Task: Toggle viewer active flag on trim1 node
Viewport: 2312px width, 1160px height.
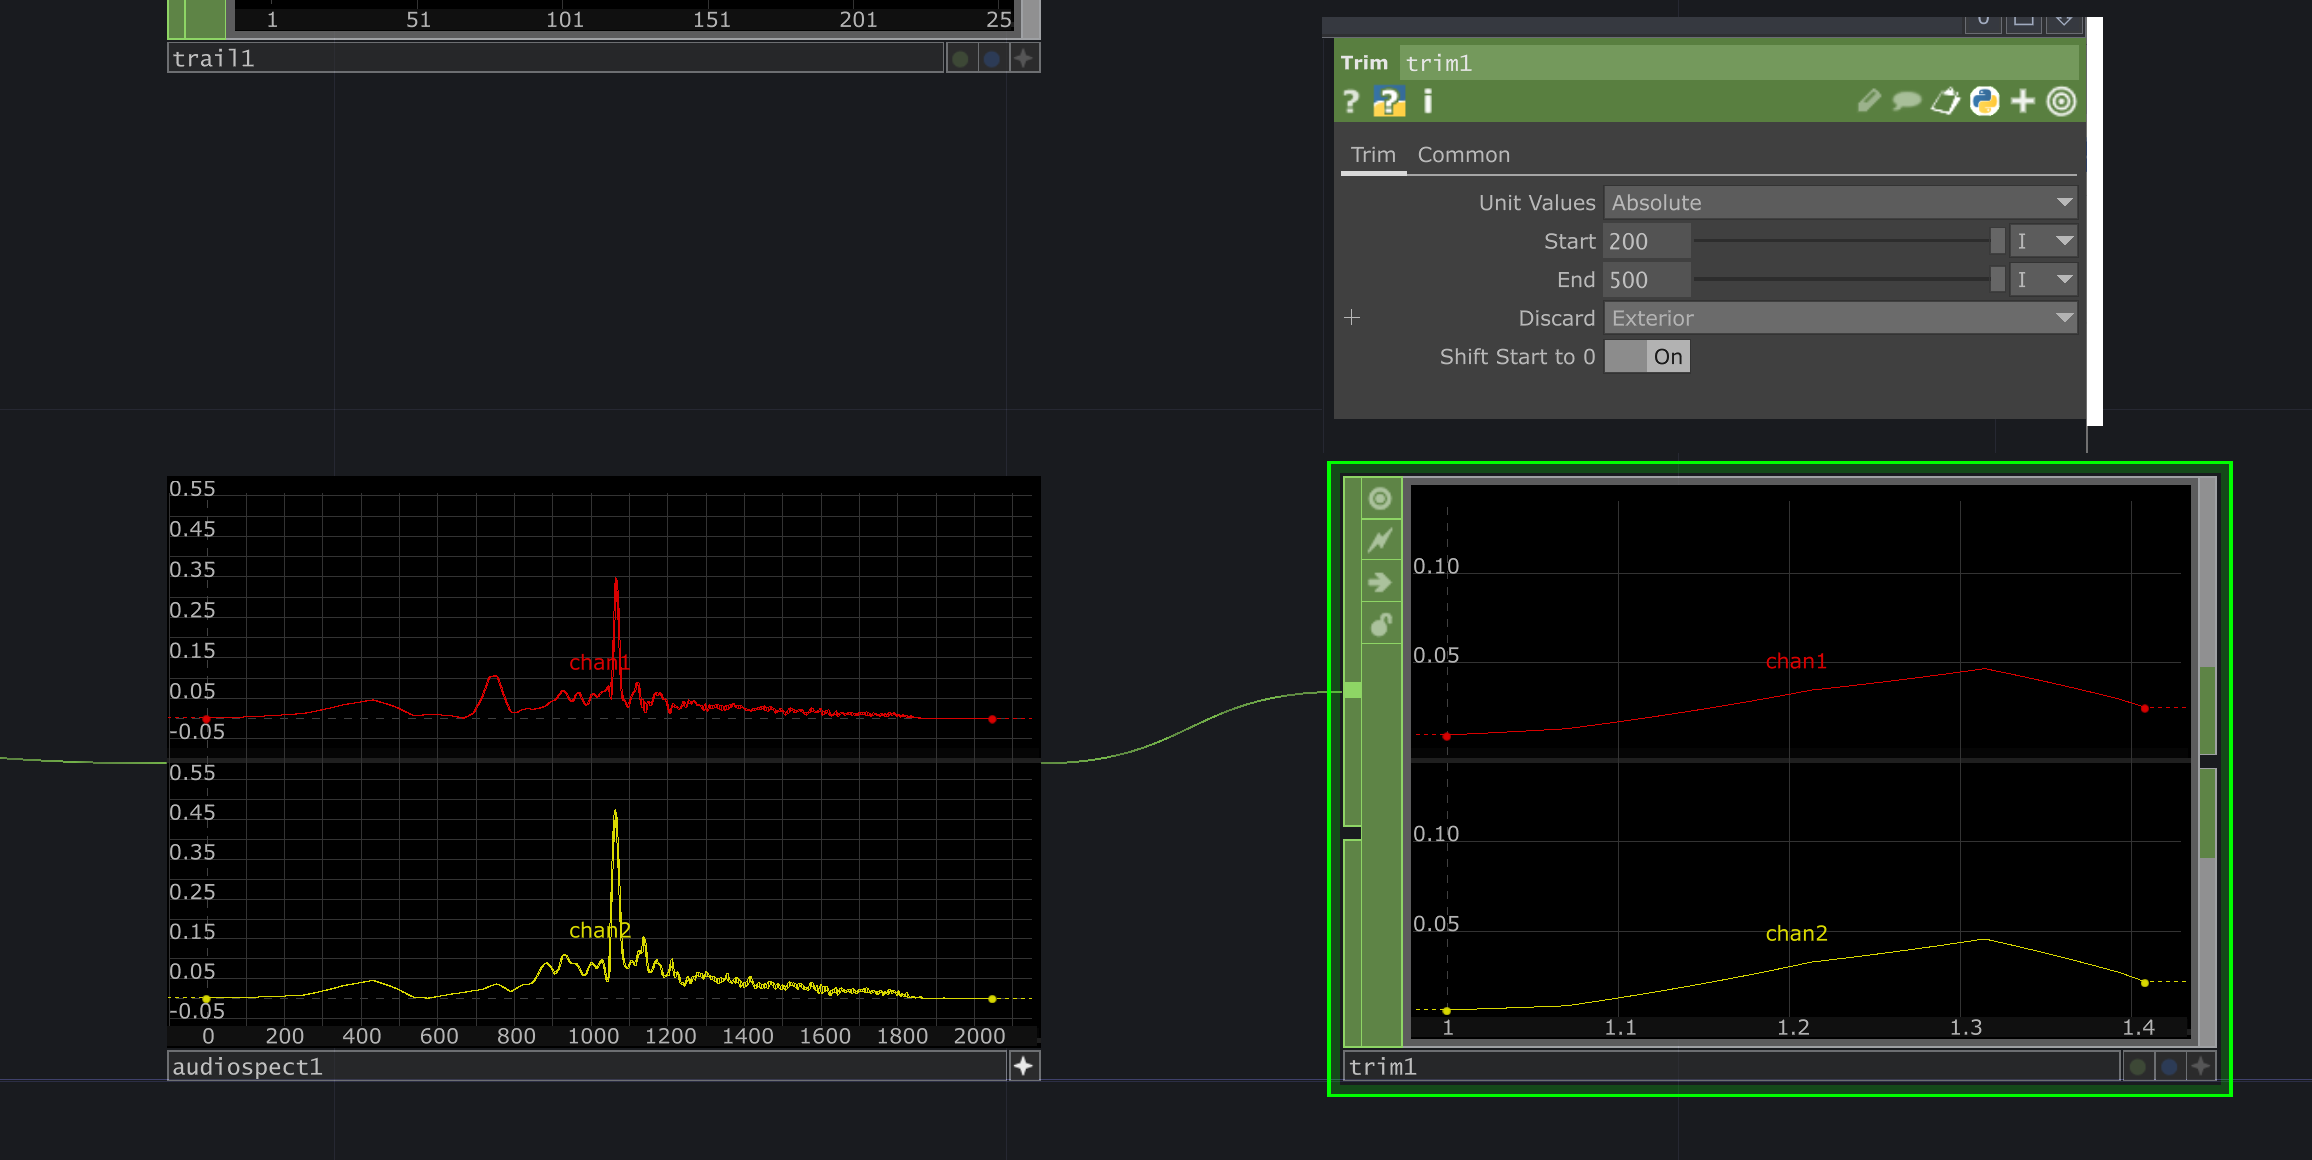Action: point(1381,499)
